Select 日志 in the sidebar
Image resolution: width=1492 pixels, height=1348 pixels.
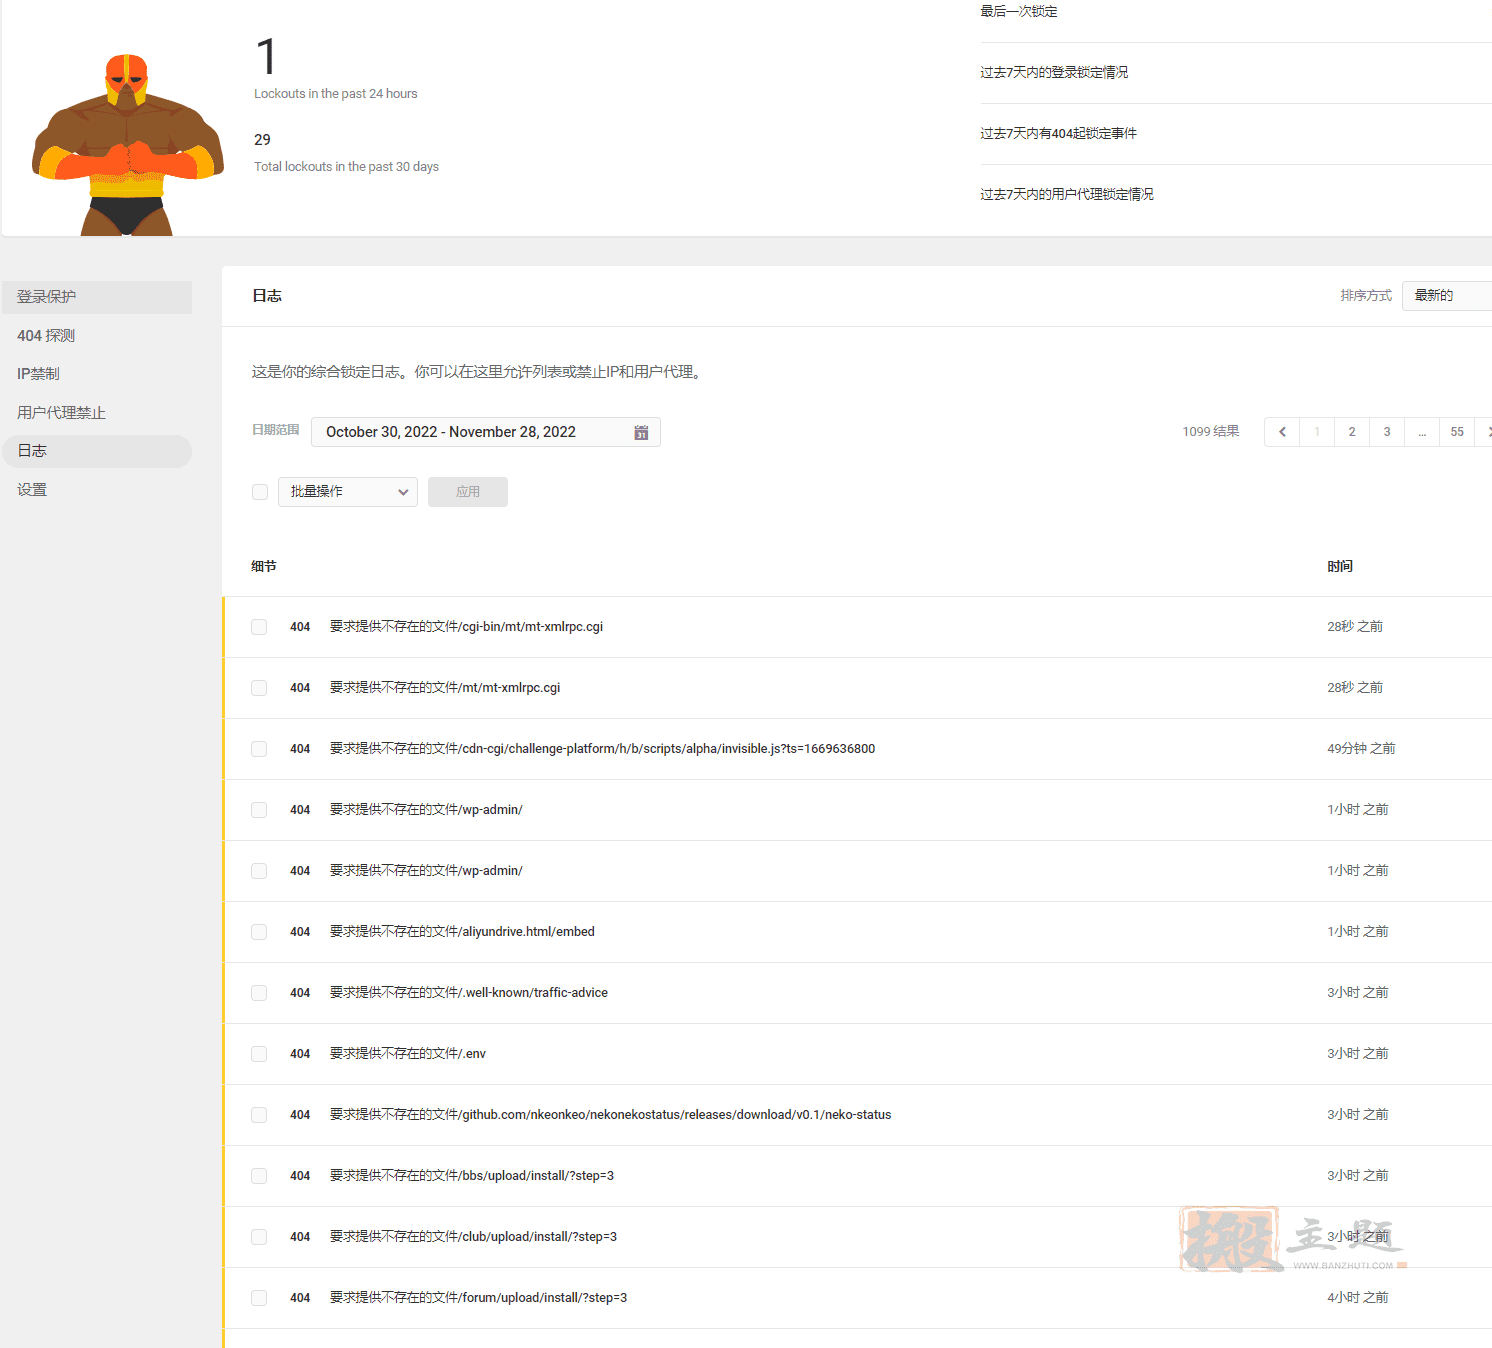pyautogui.click(x=97, y=451)
